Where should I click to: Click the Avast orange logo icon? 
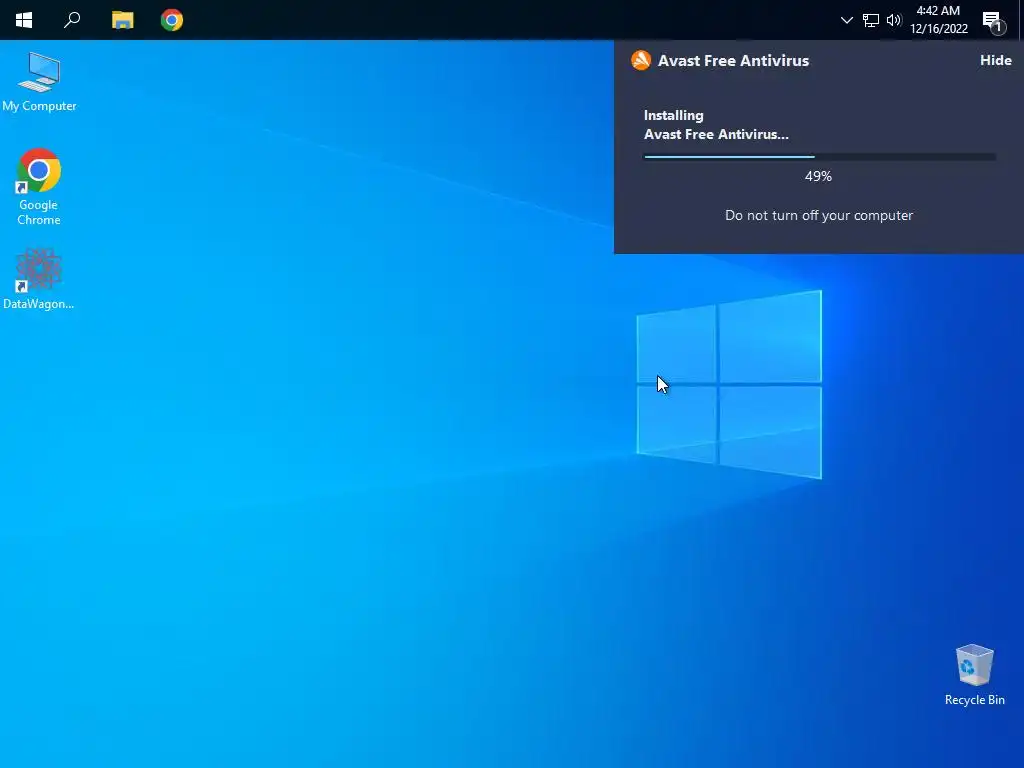[x=641, y=60]
